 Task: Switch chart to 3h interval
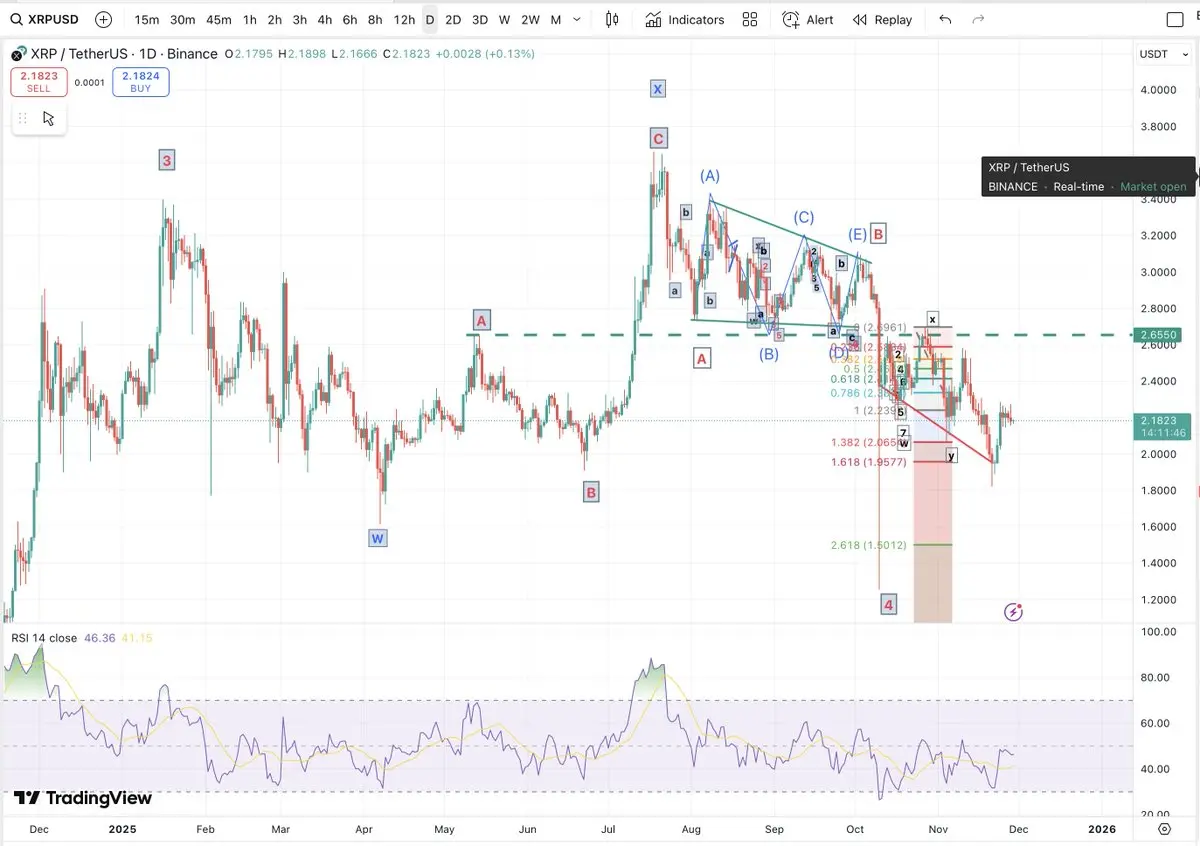coord(300,19)
